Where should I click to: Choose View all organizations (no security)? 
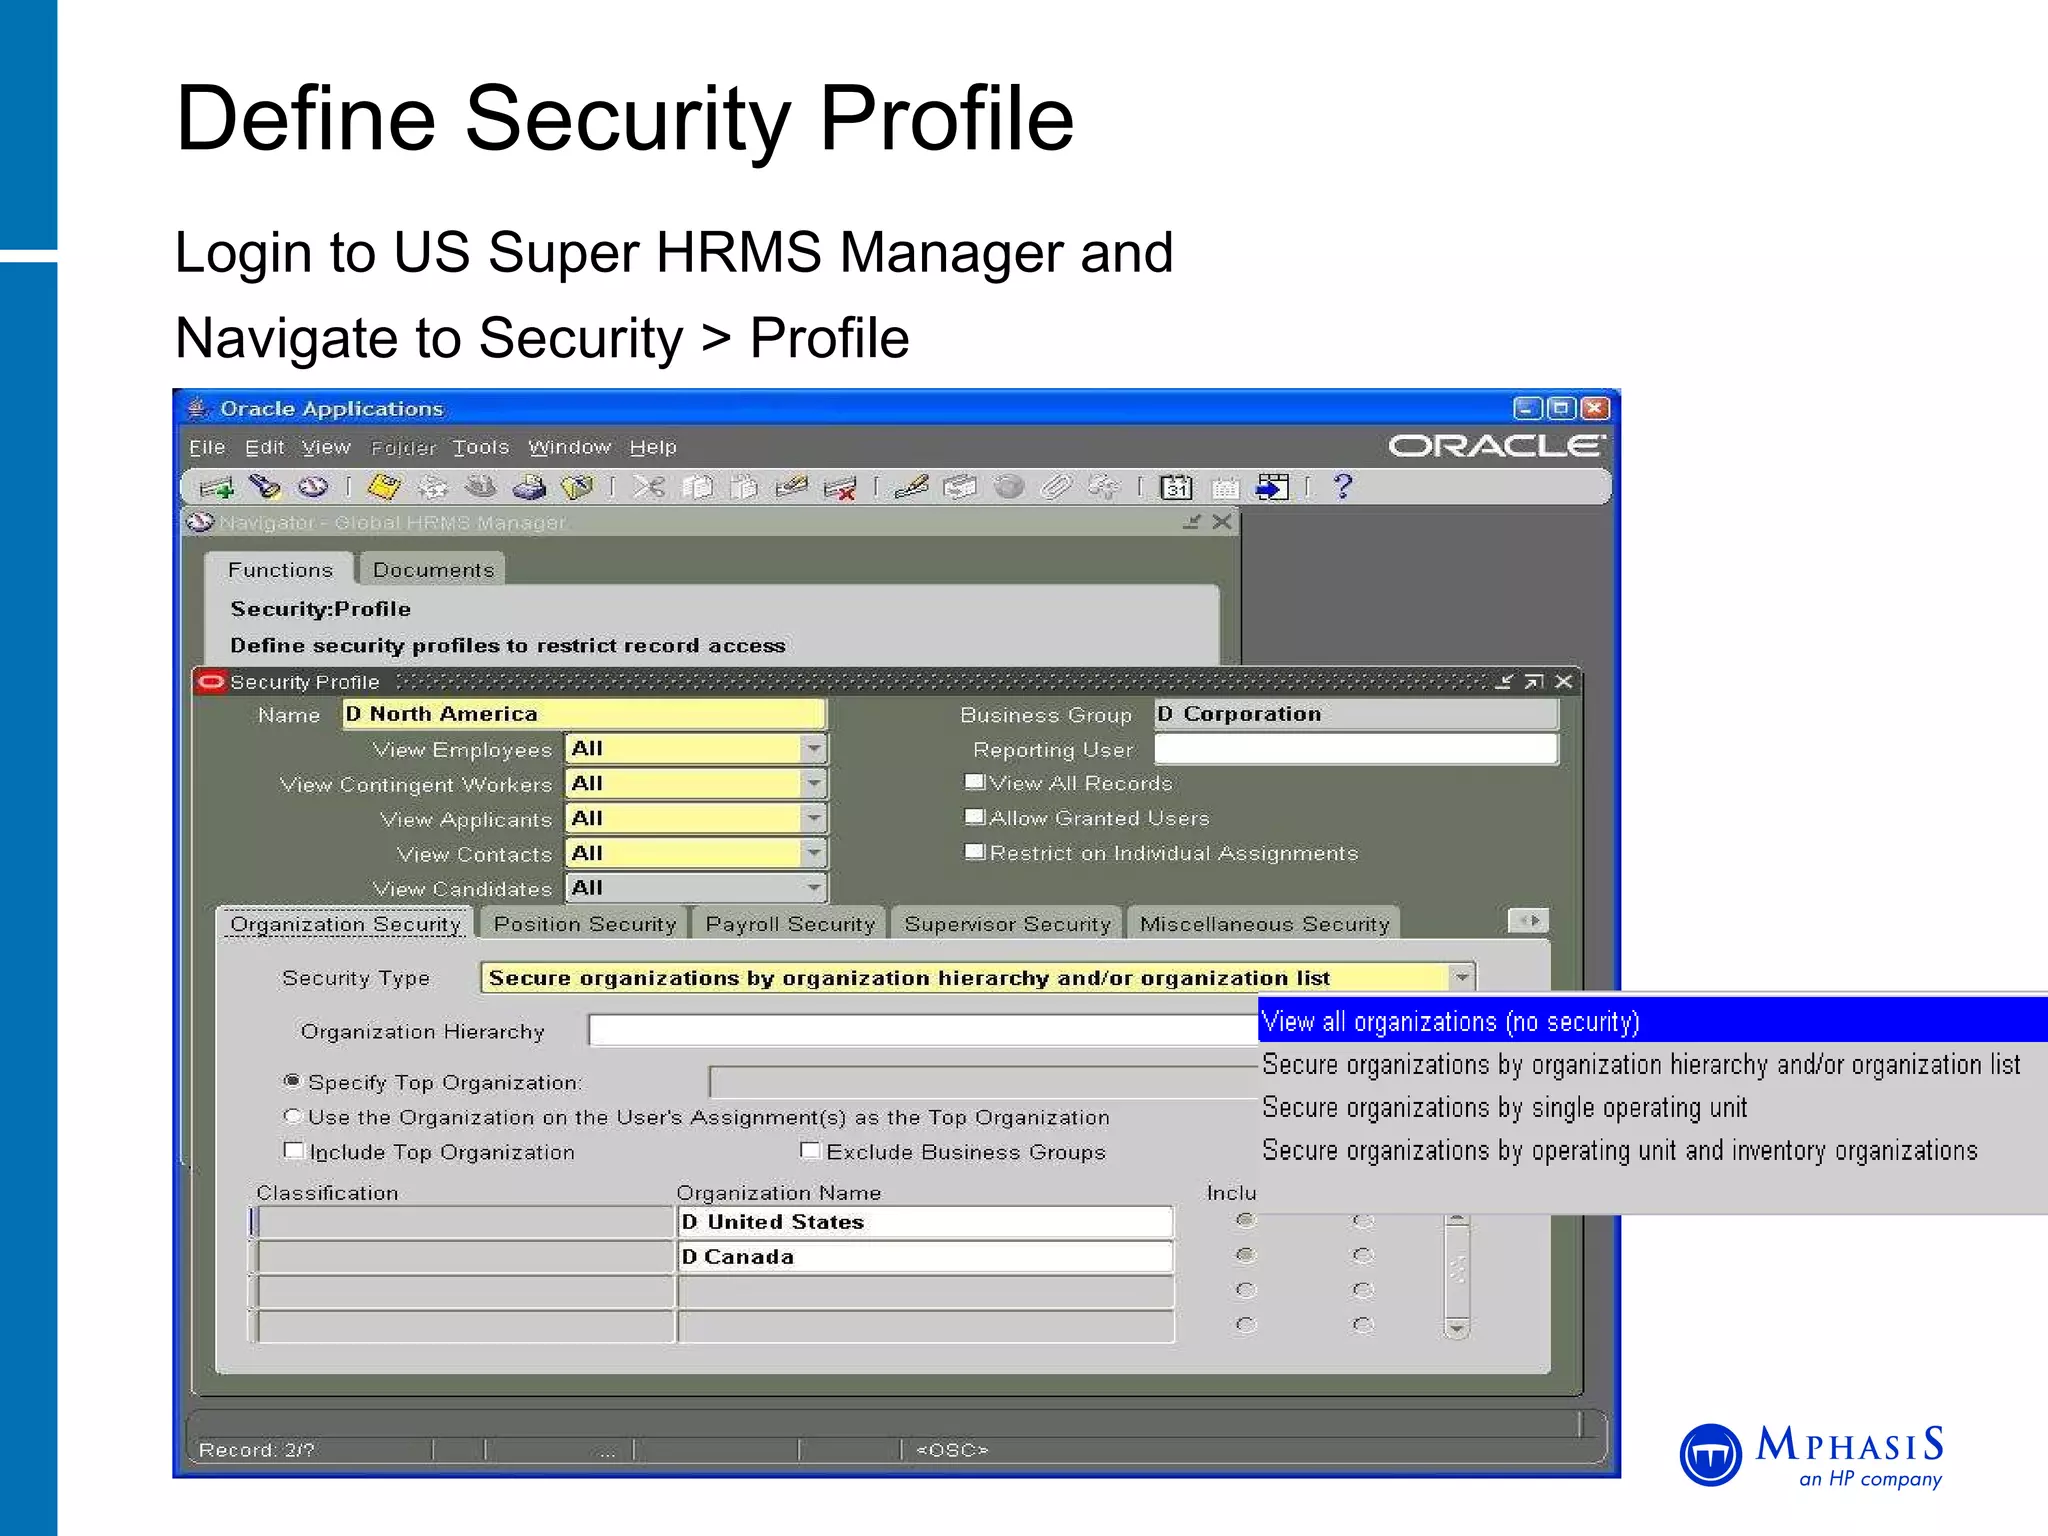(1652, 1021)
